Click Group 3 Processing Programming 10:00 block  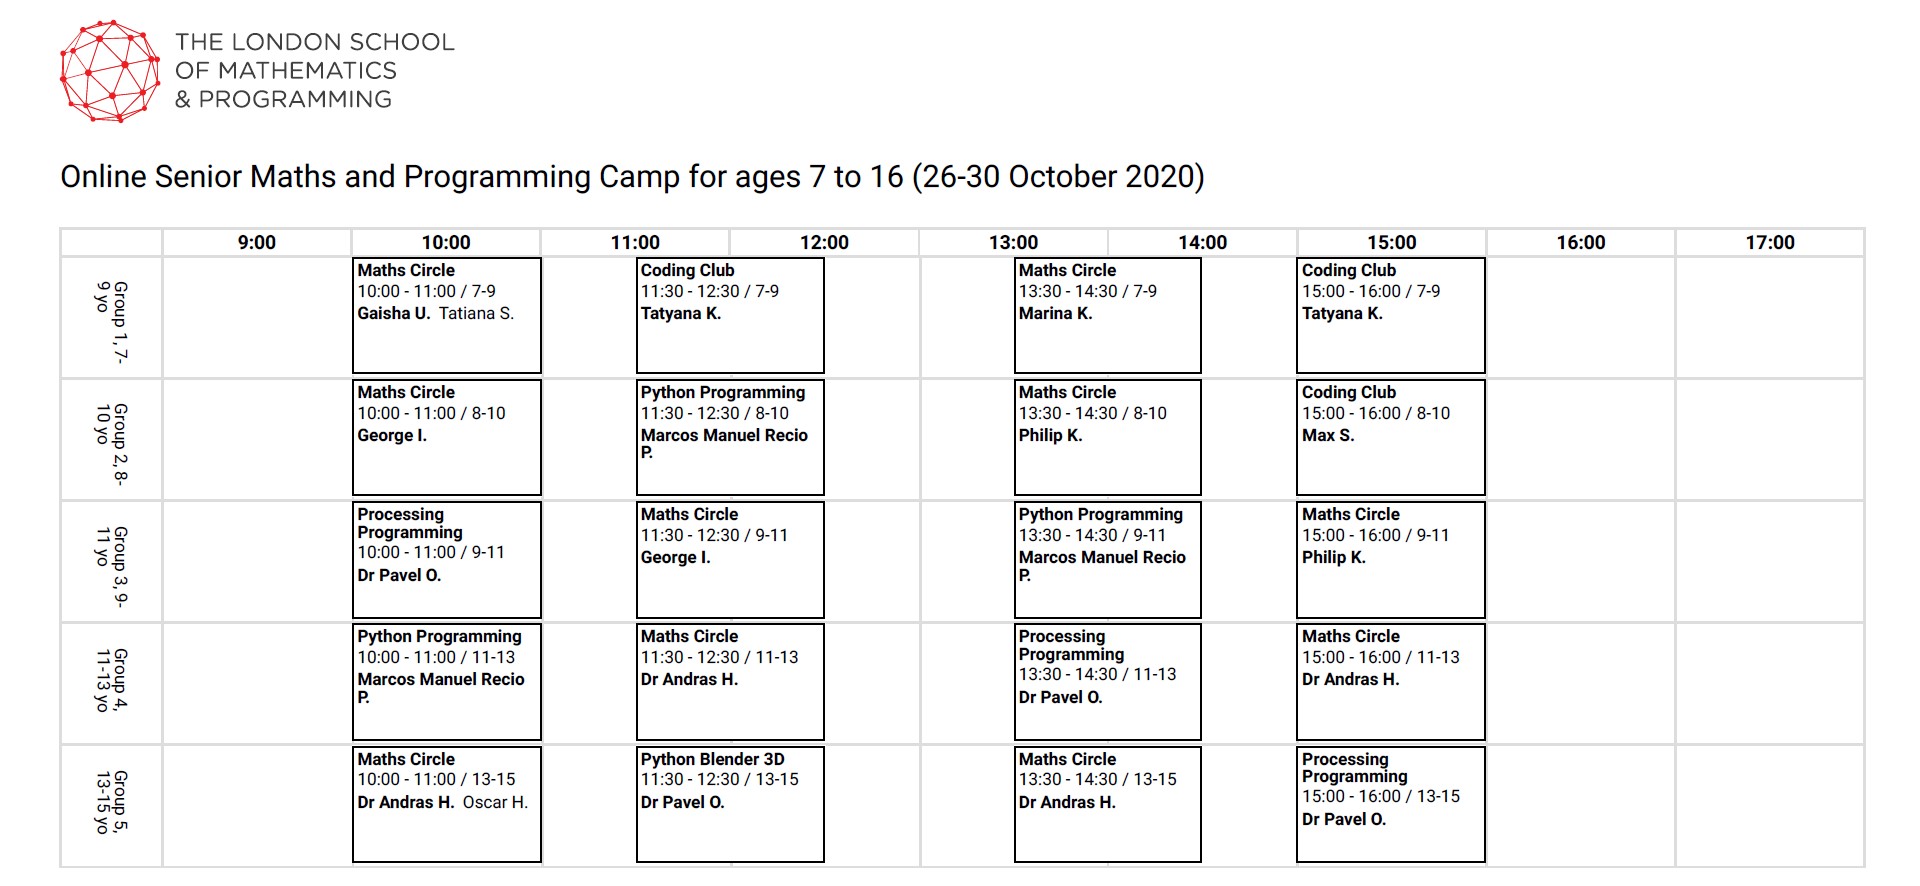(x=447, y=560)
